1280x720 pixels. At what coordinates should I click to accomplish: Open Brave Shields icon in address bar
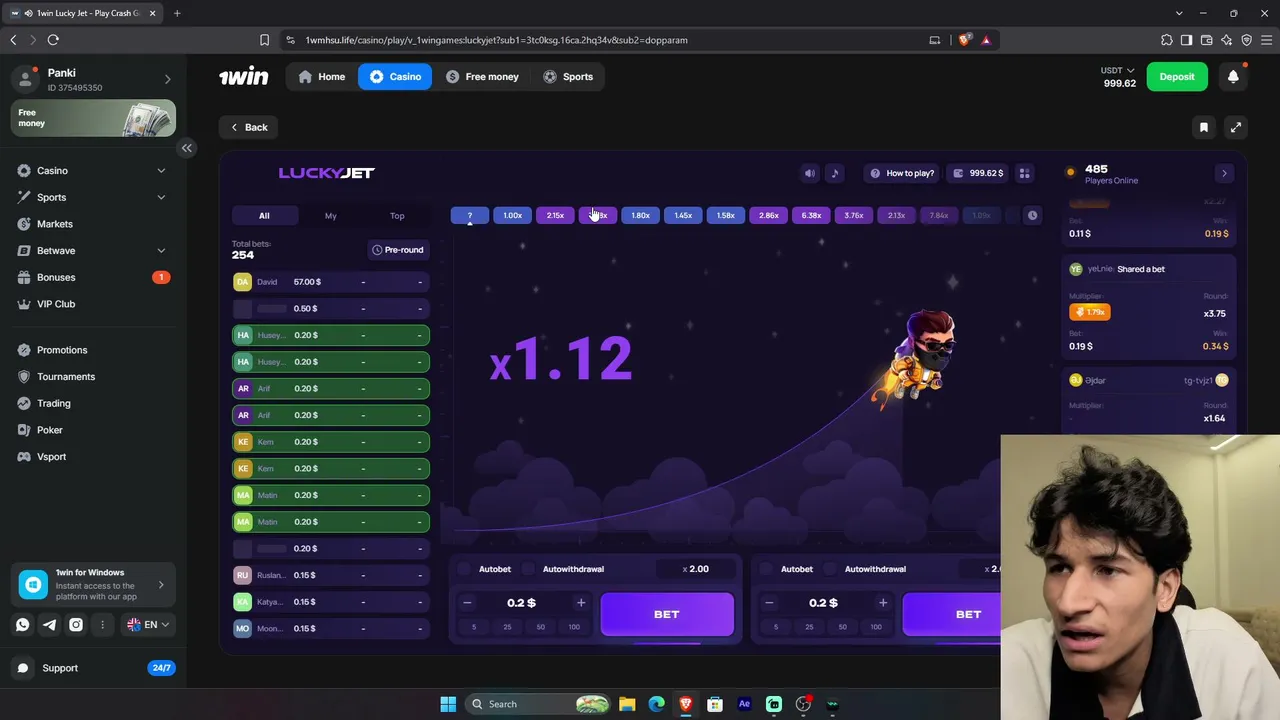(x=964, y=40)
